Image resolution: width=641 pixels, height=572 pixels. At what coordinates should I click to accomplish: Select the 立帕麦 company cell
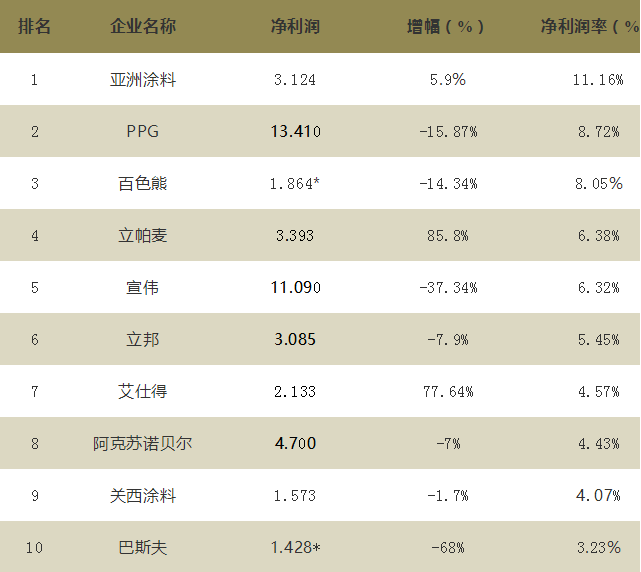142,236
